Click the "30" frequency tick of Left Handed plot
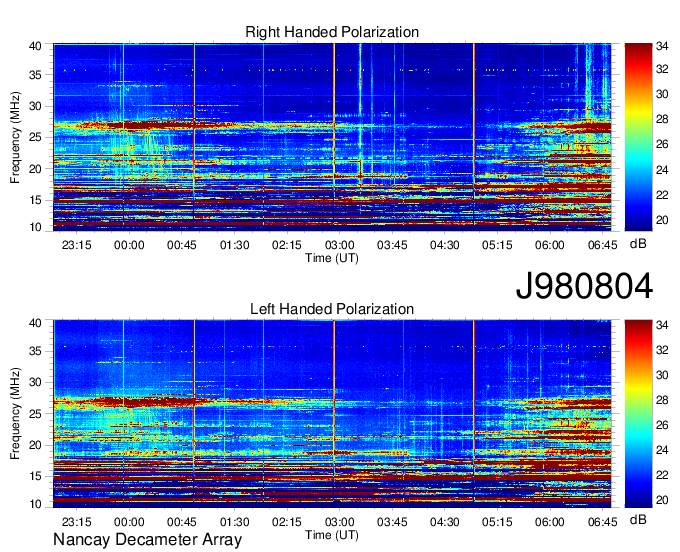The height and width of the screenshot is (552, 680). coord(36,383)
